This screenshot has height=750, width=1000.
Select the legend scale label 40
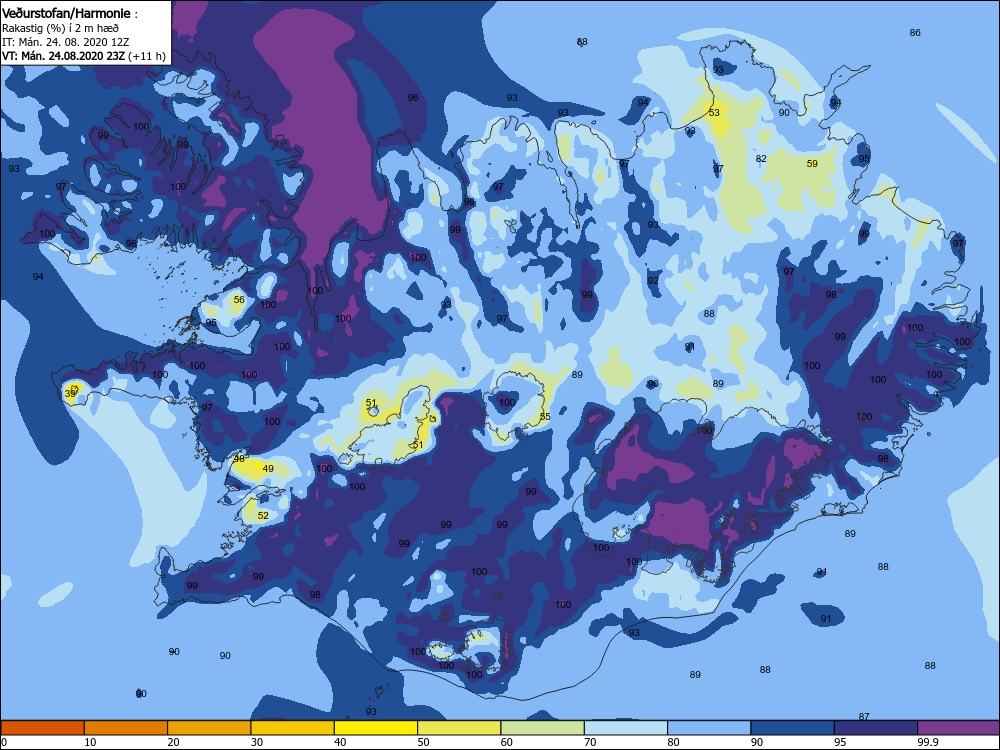pos(340,742)
